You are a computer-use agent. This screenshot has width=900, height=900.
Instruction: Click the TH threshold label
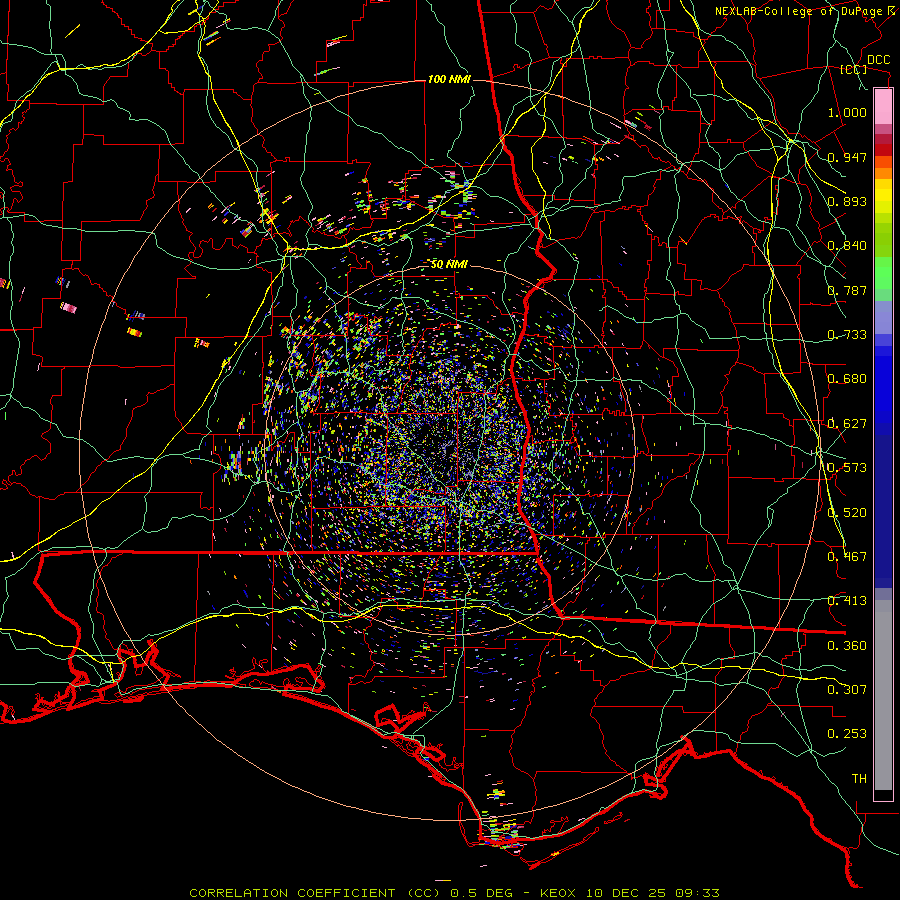click(859, 779)
